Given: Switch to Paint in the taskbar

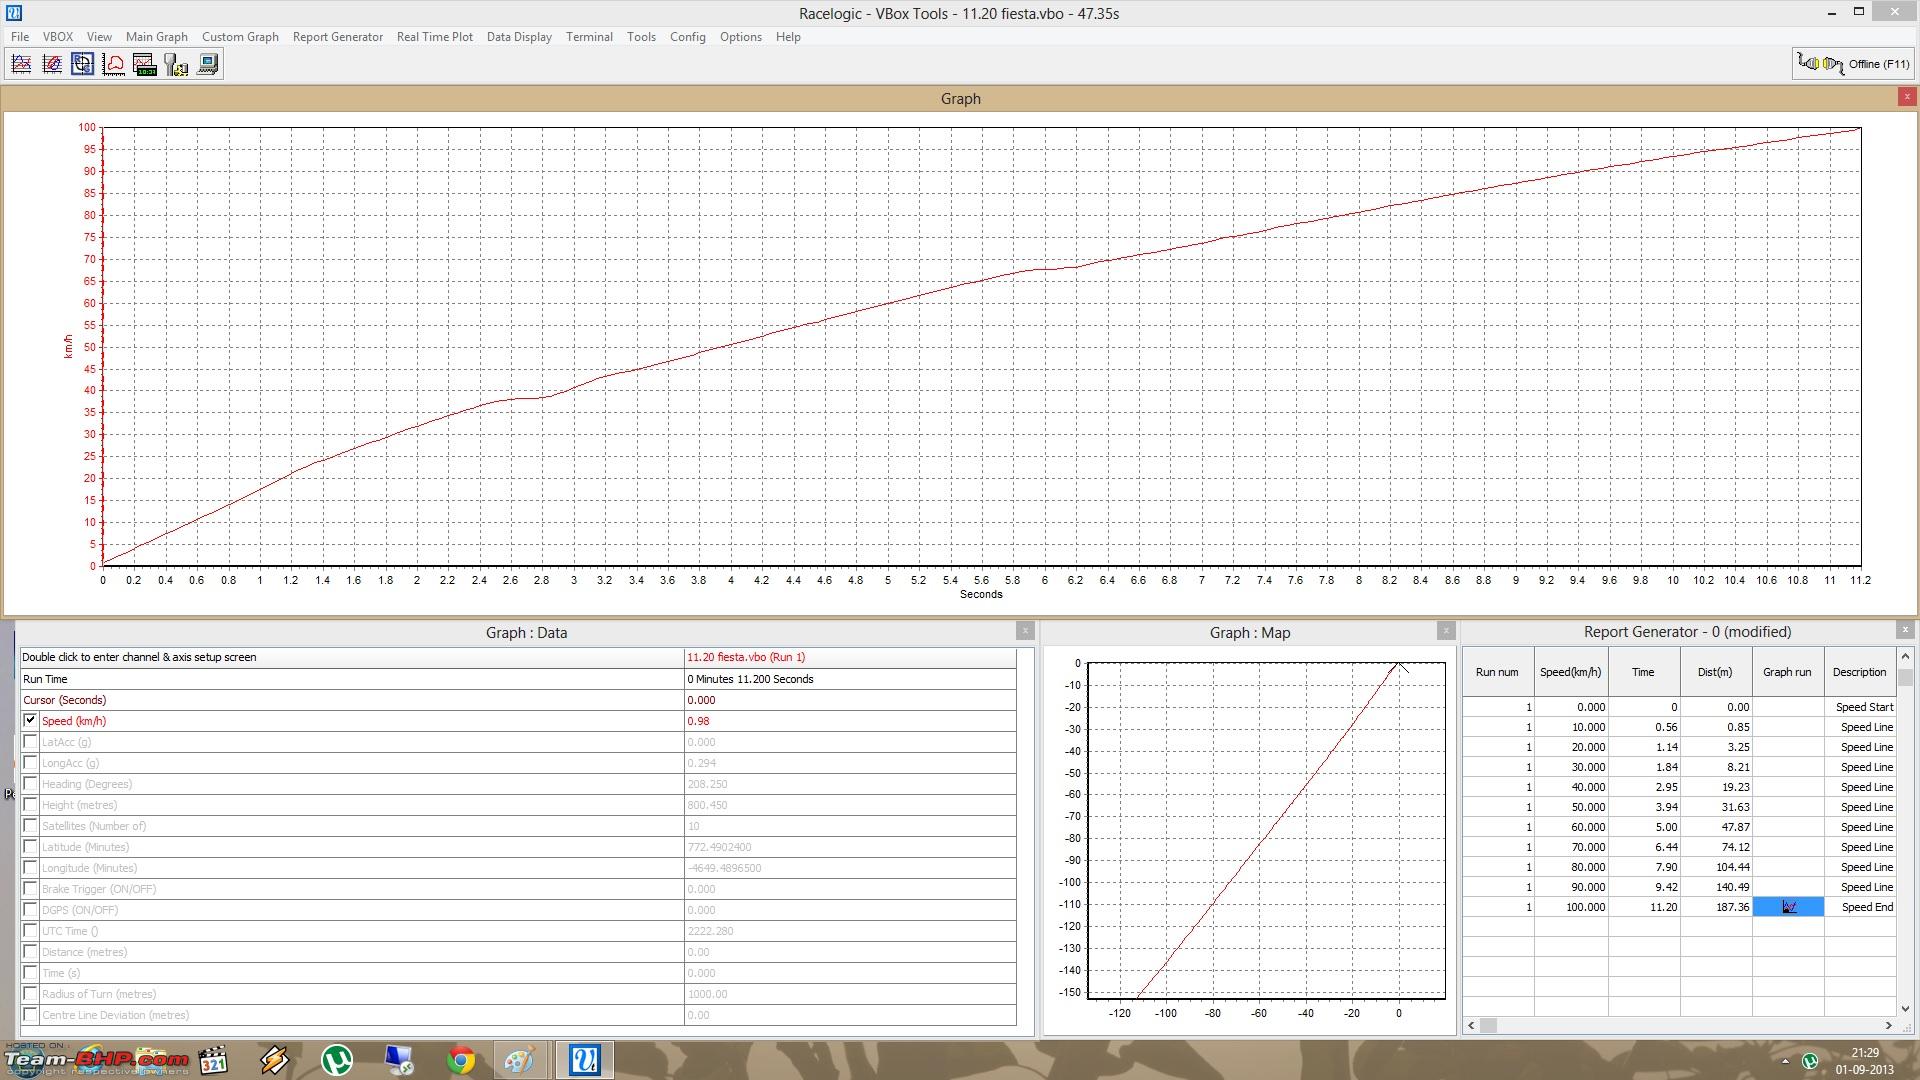Looking at the screenshot, I should 521,1060.
